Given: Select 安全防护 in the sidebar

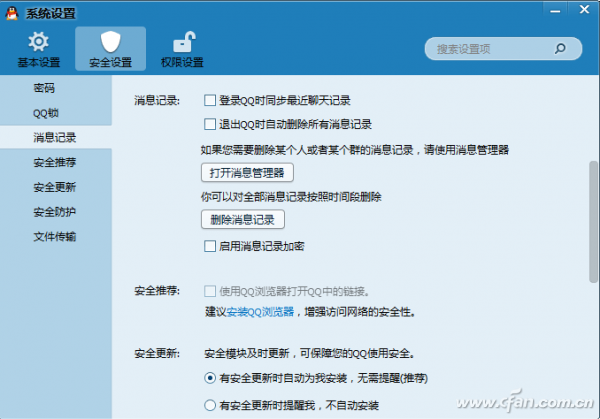Looking at the screenshot, I should 56,212.
